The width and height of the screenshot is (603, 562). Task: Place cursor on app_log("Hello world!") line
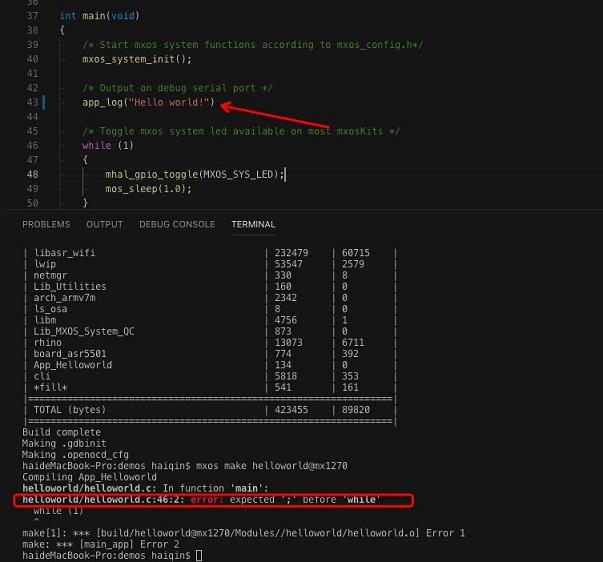pyautogui.click(x=148, y=102)
